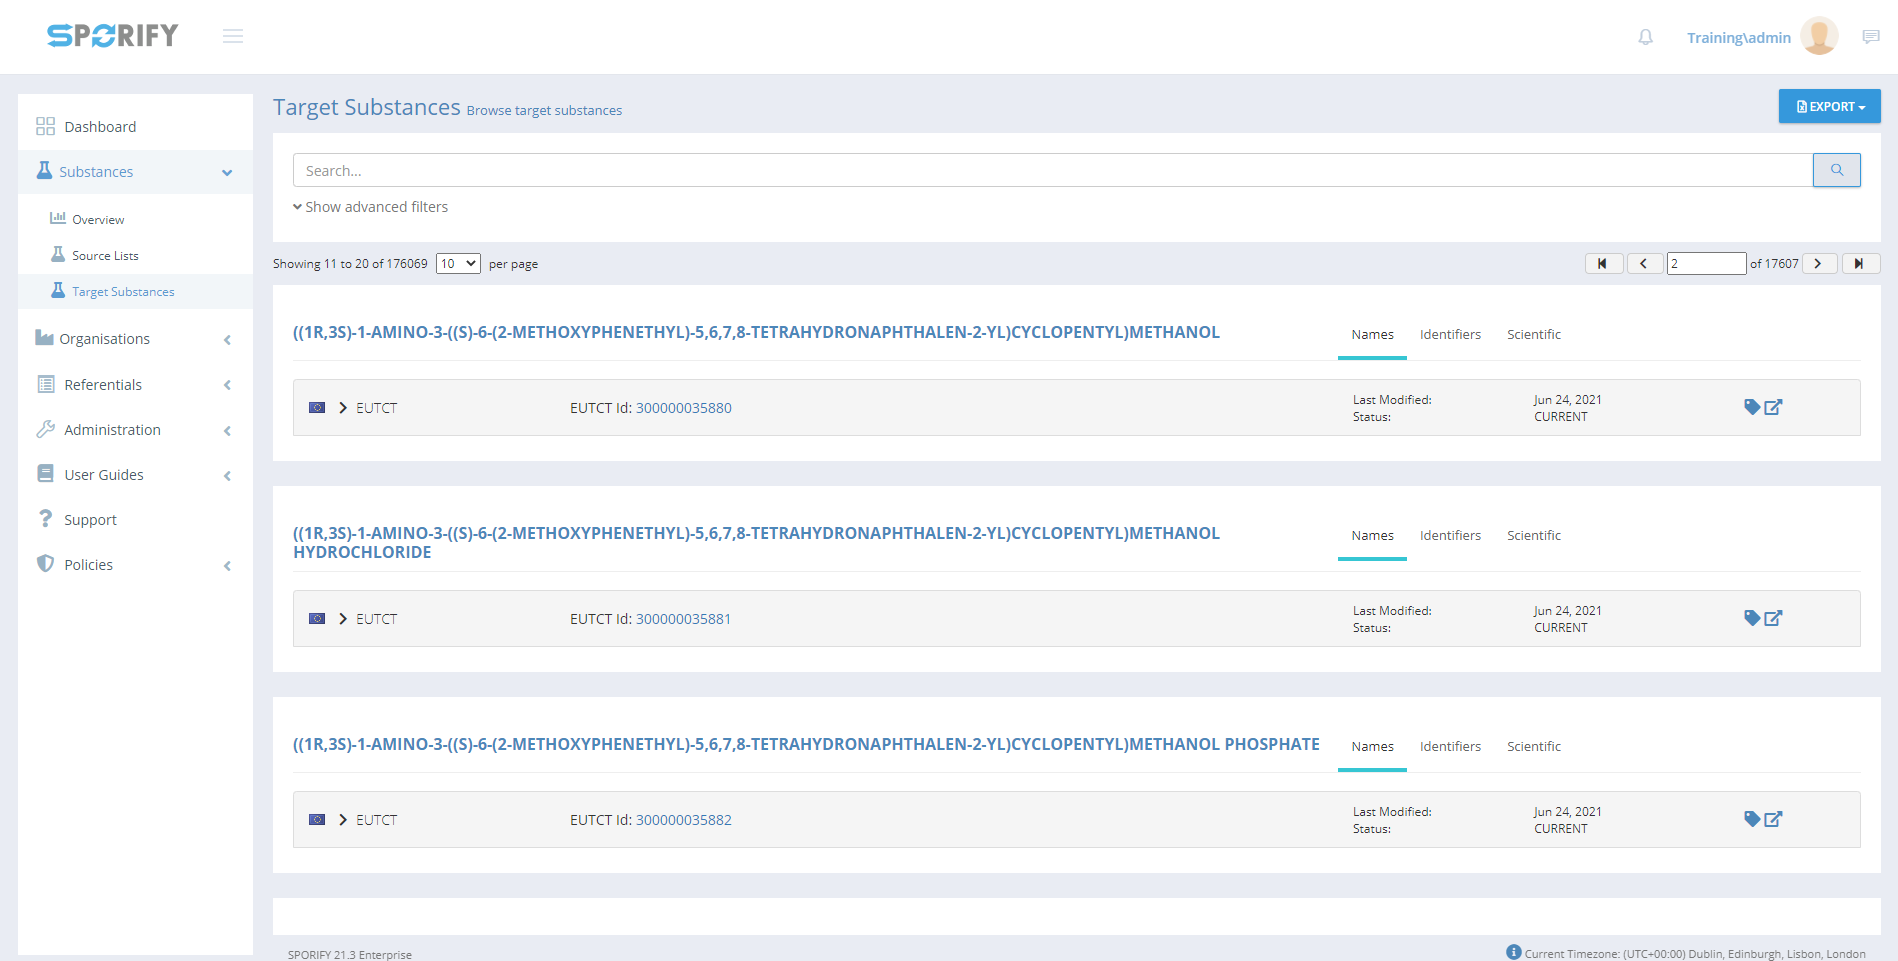Open the per page dropdown
1898x961 pixels.
458,264
